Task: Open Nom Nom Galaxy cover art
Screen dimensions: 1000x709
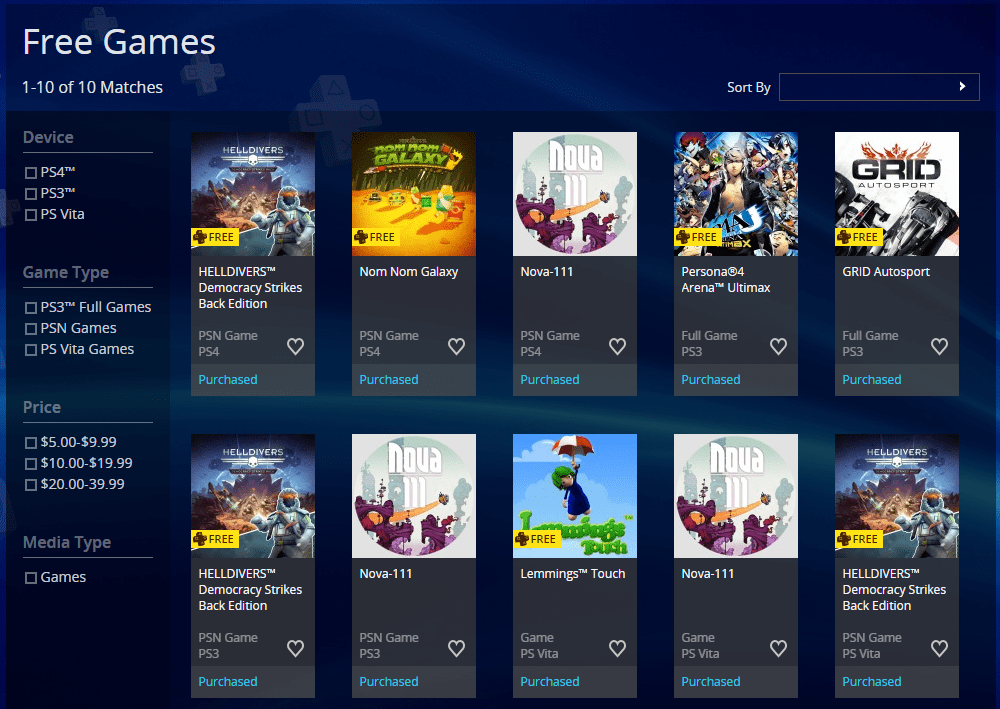Action: 414,194
